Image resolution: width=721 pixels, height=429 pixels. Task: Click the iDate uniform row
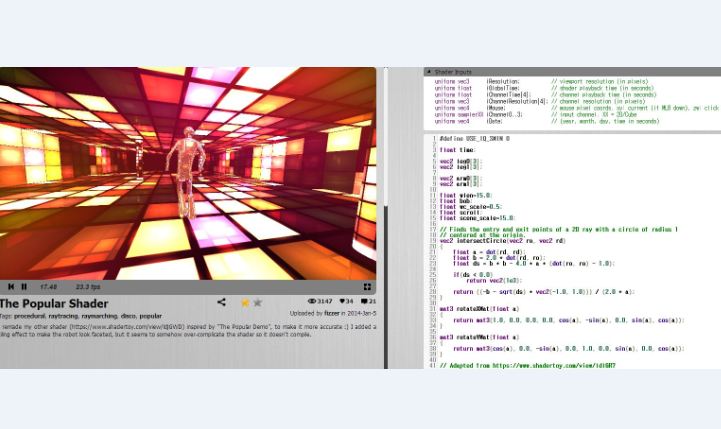tap(547, 121)
